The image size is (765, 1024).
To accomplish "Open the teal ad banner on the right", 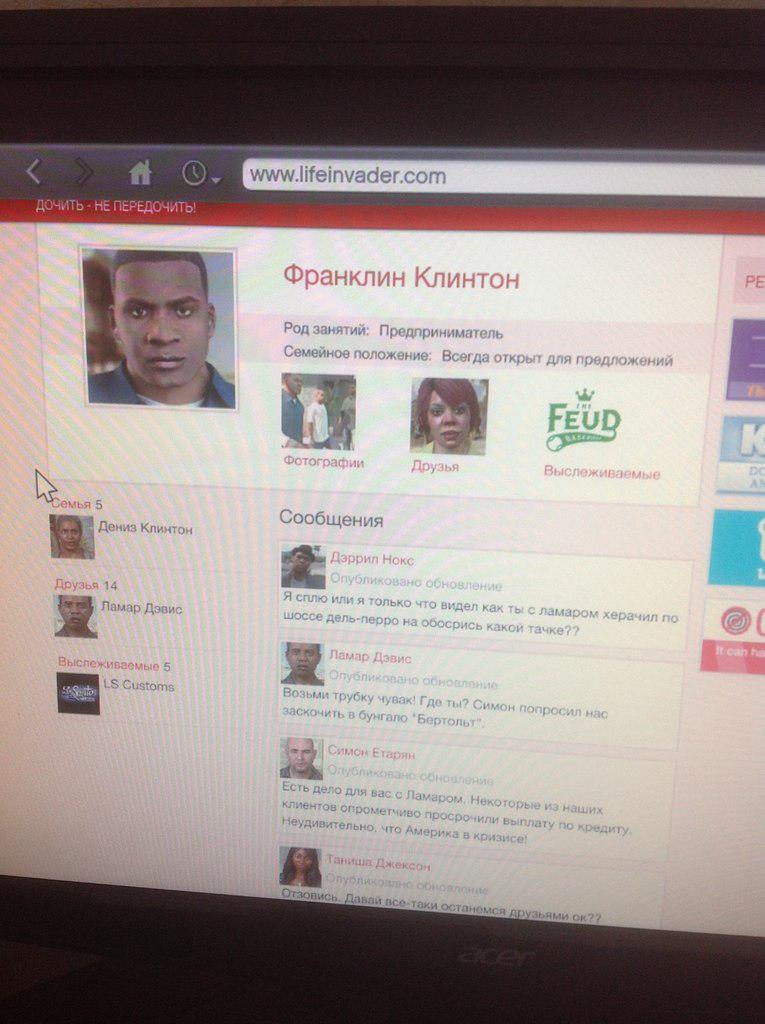I will [738, 548].
